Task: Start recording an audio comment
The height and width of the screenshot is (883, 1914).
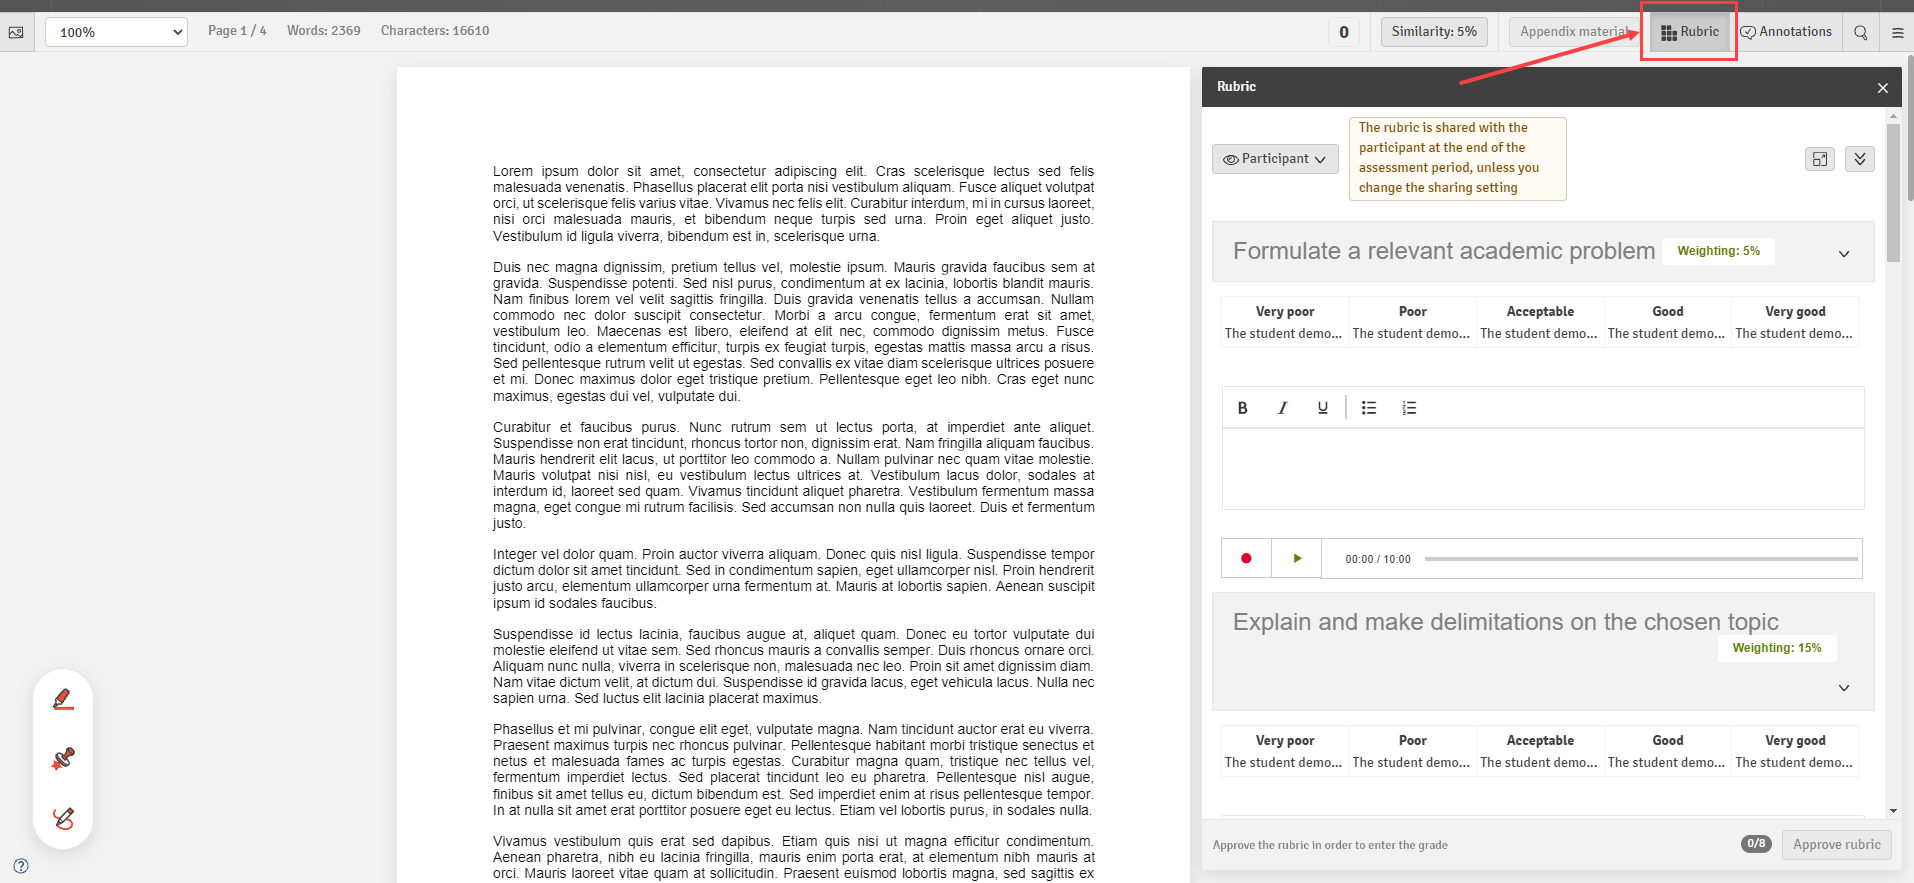Action: click(1246, 559)
